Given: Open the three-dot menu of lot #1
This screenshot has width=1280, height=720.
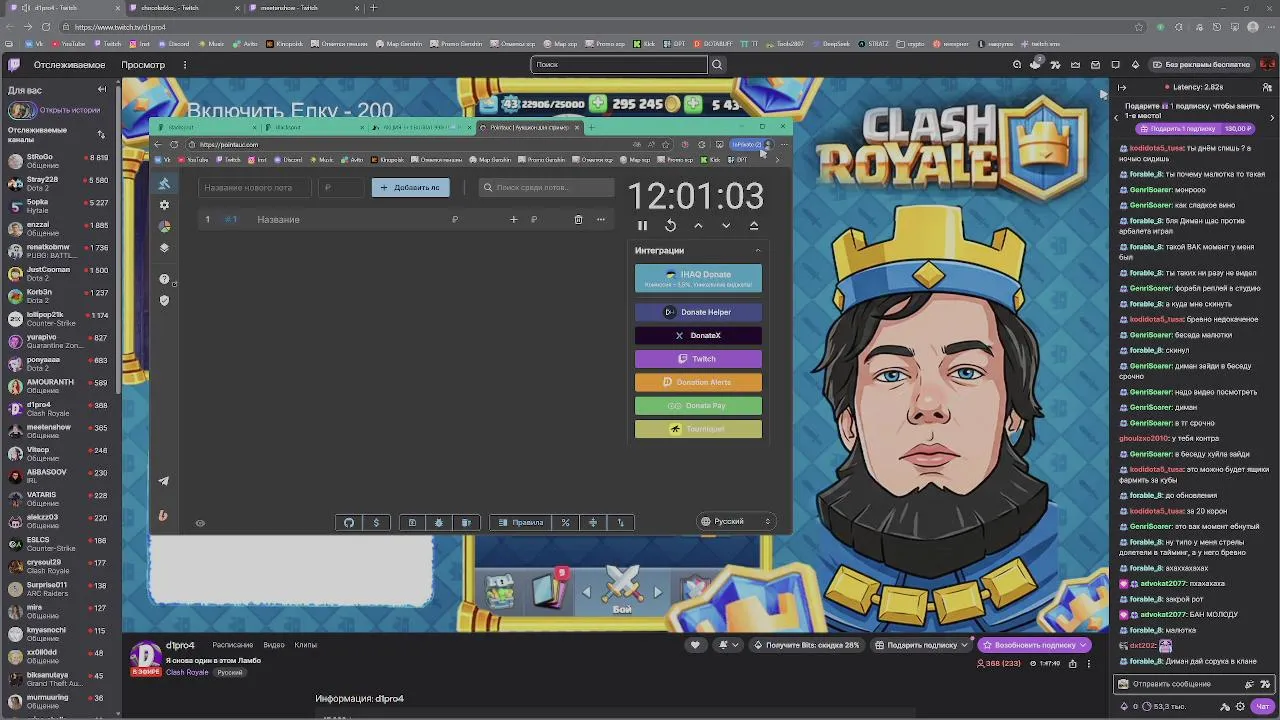Looking at the screenshot, I should pyautogui.click(x=601, y=220).
